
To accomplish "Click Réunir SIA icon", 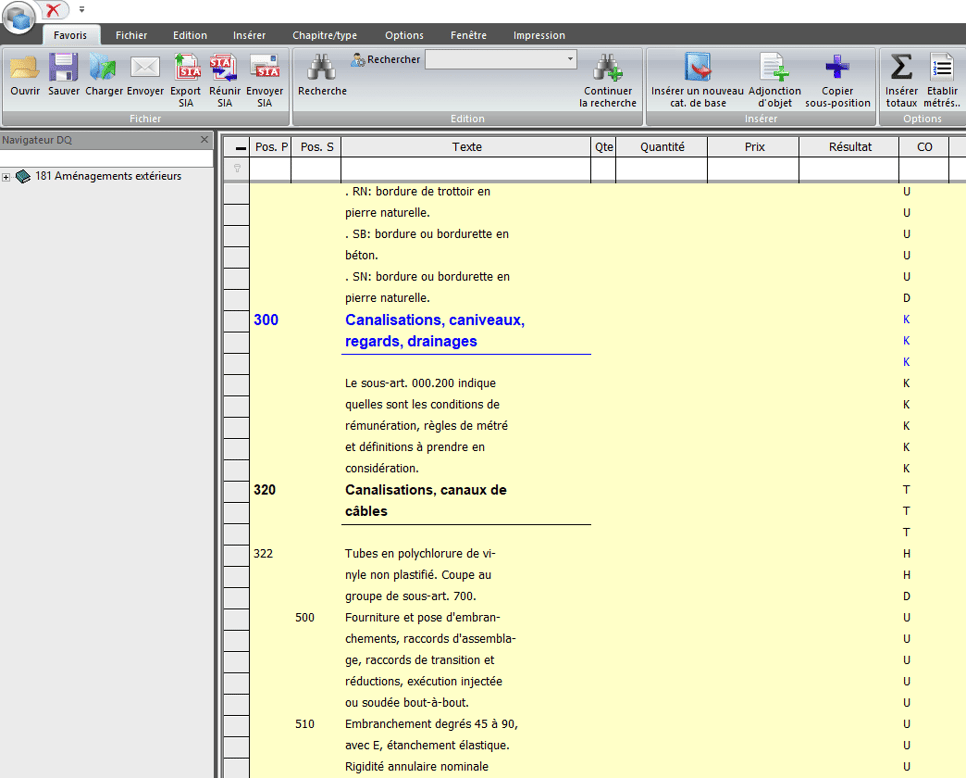I will coord(224,80).
